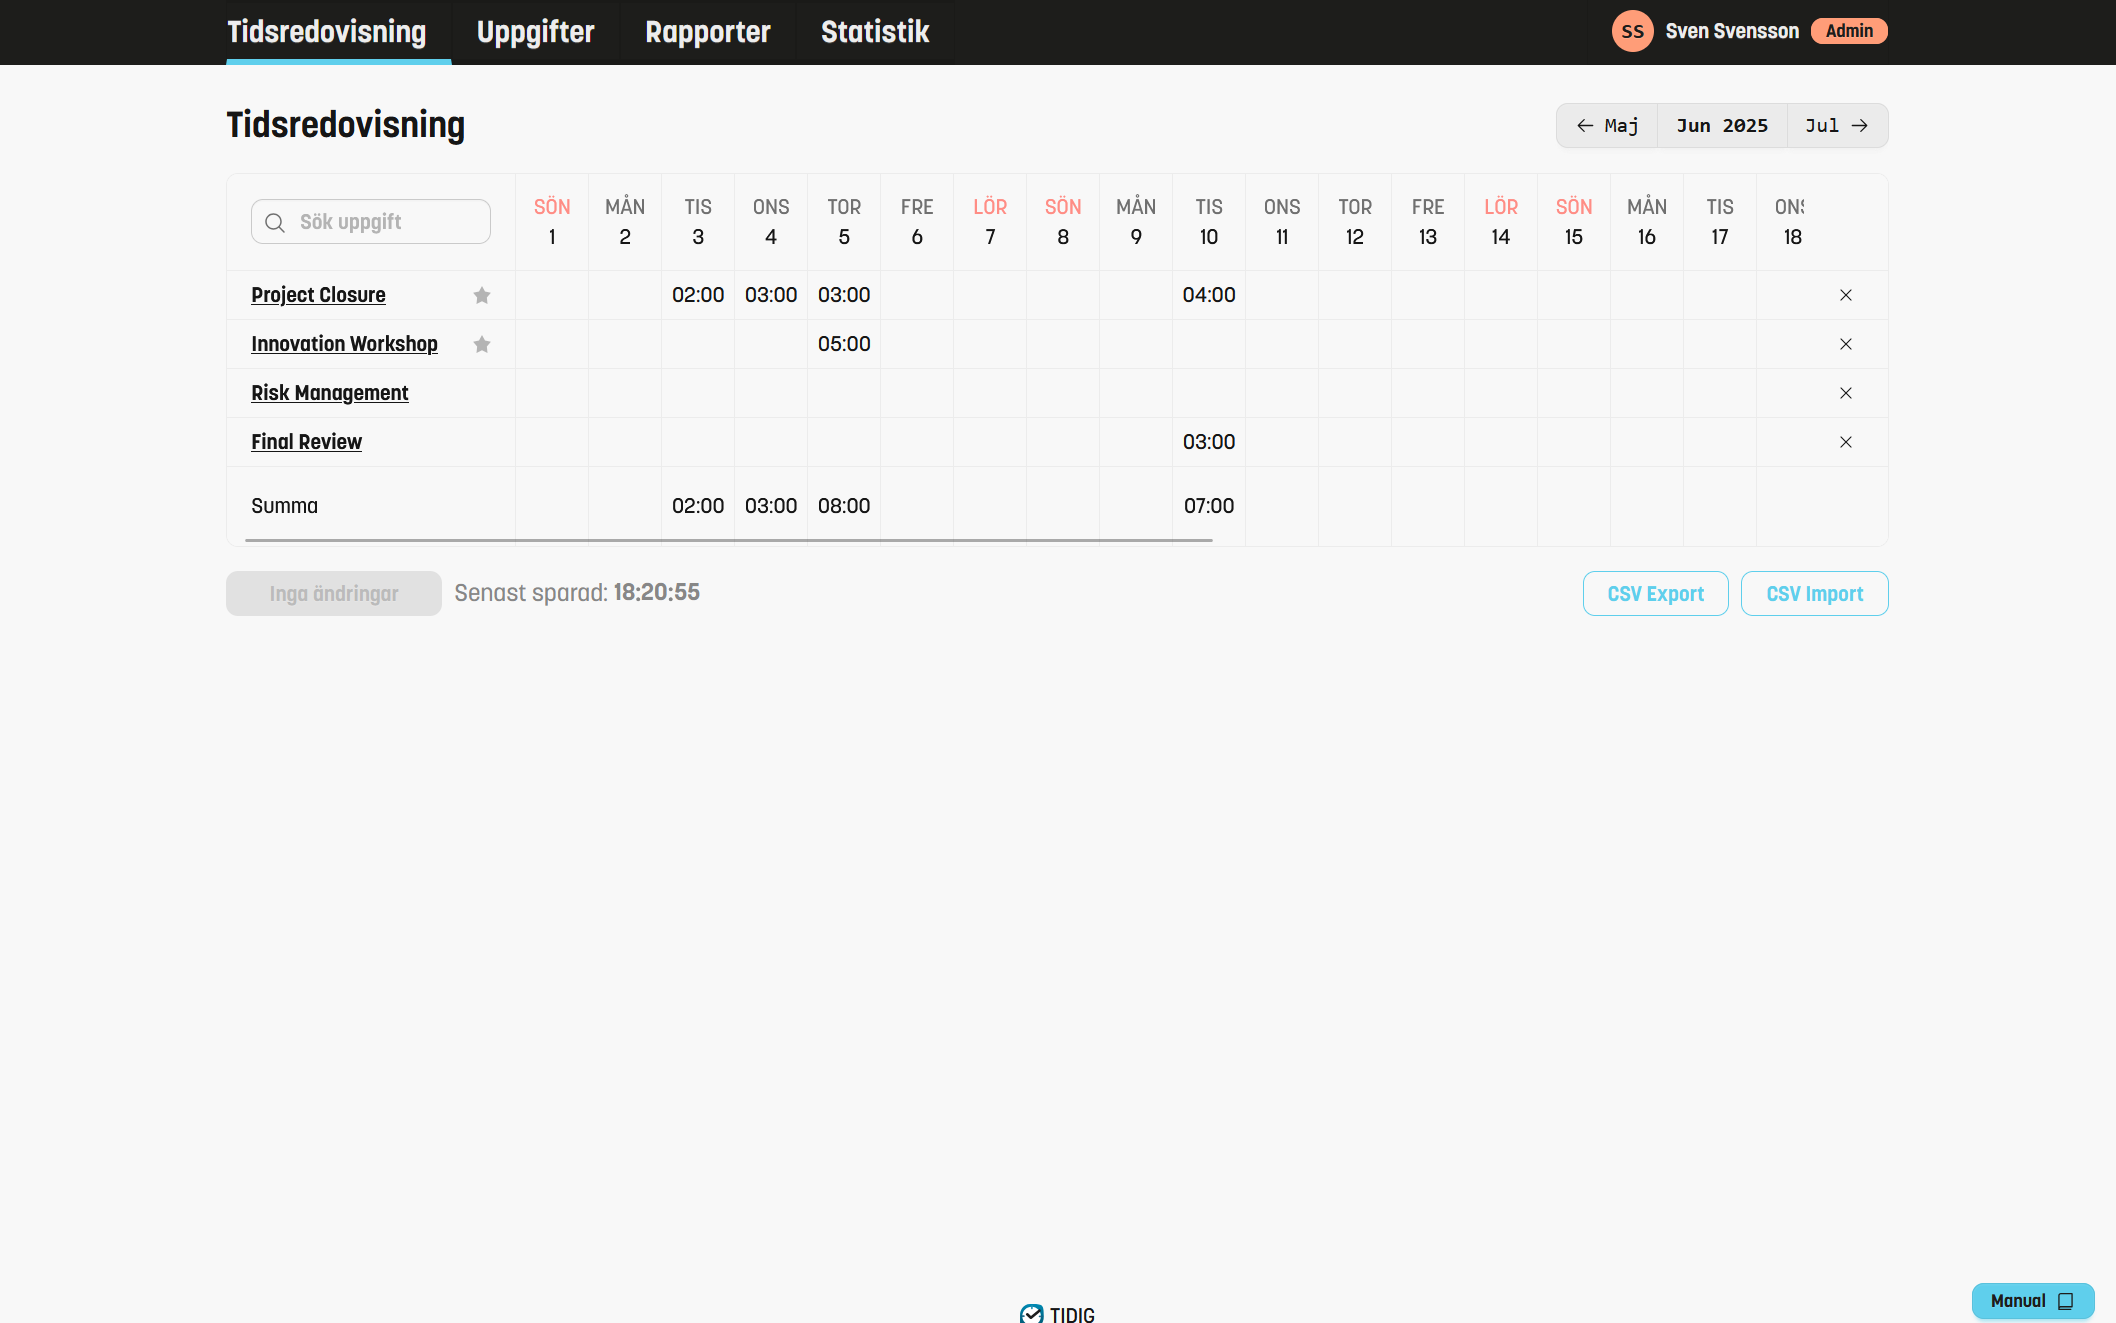
Task: Open the Risk Management task link
Action: (329, 393)
